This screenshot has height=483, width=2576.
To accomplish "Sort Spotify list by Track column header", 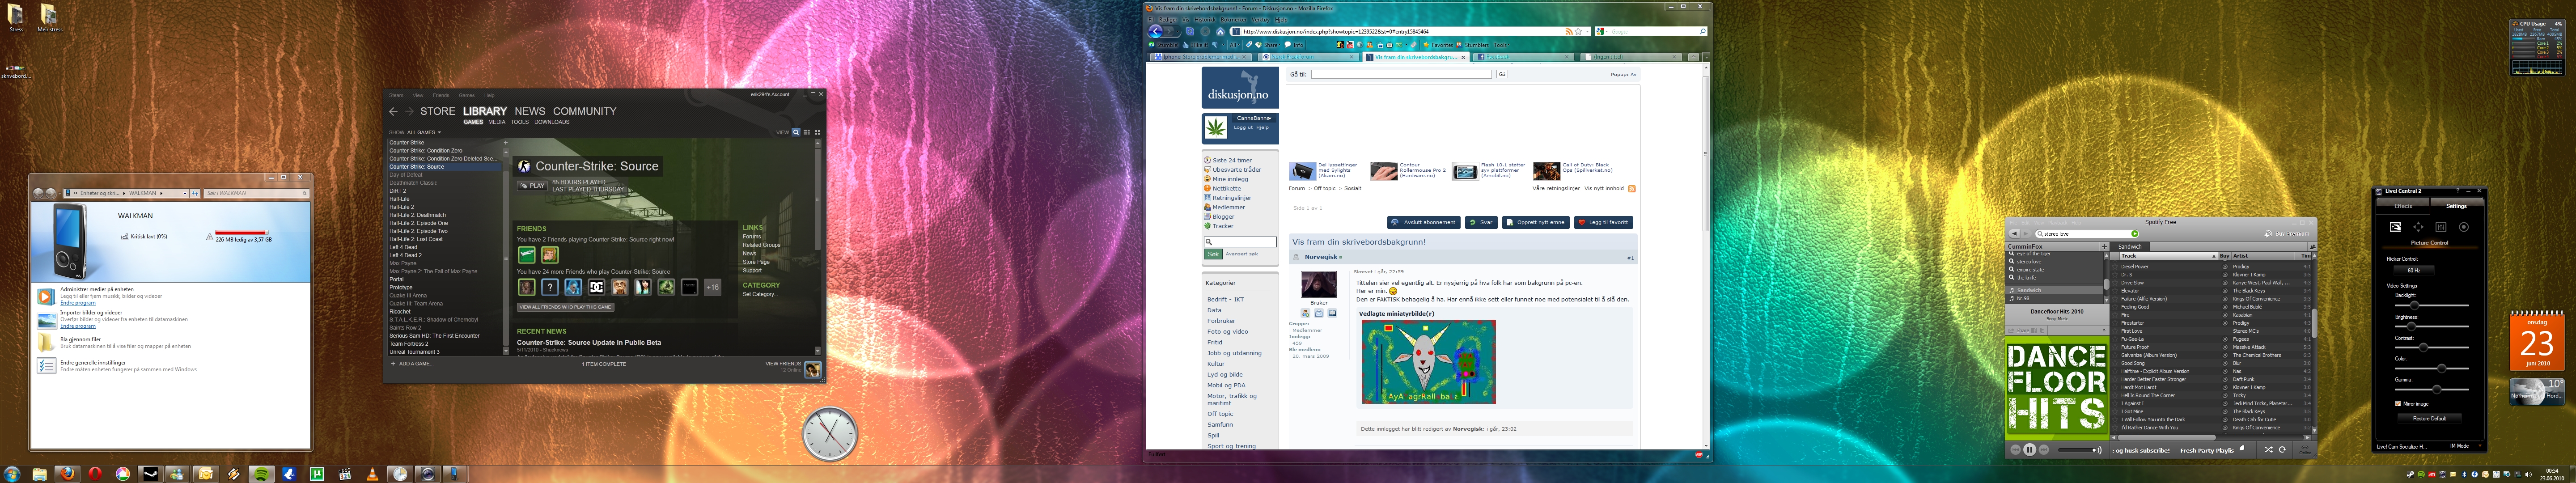I will 2168,256.
